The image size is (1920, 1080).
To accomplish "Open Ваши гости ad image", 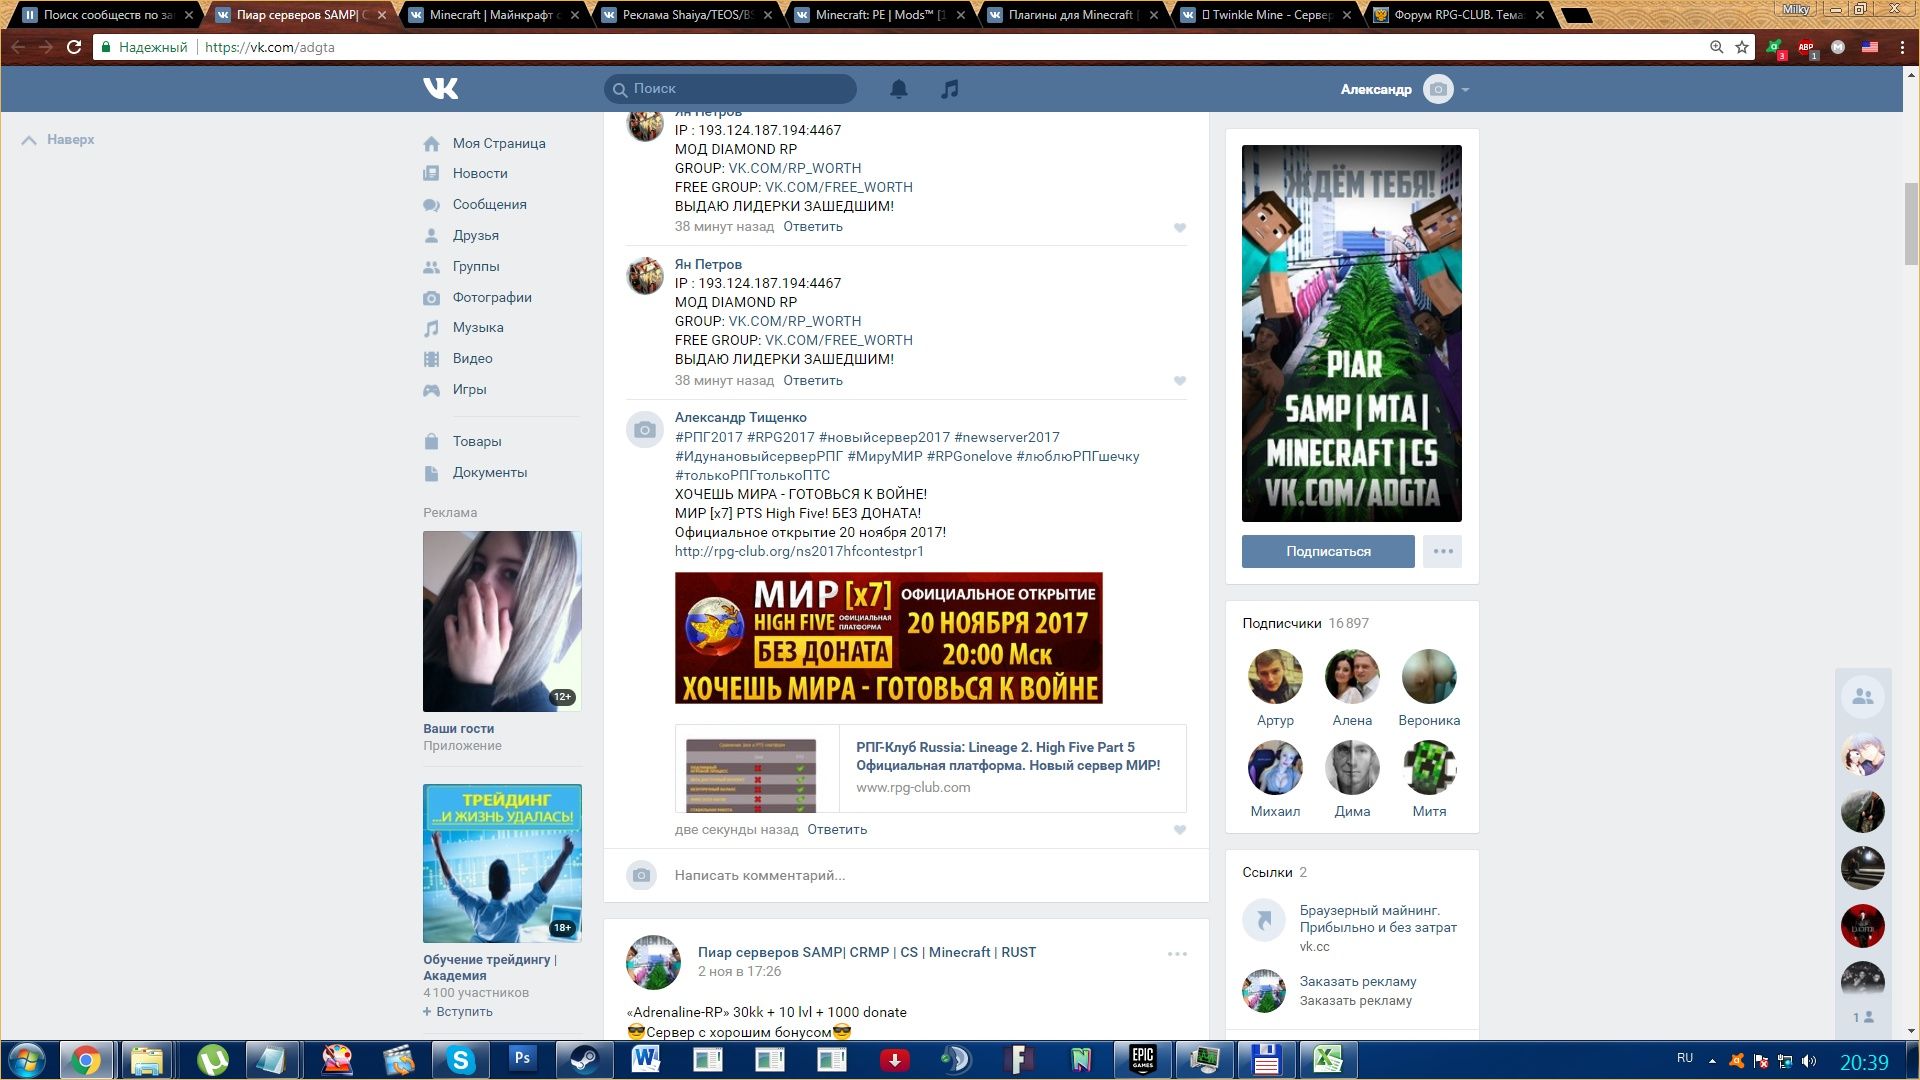I will tap(502, 621).
